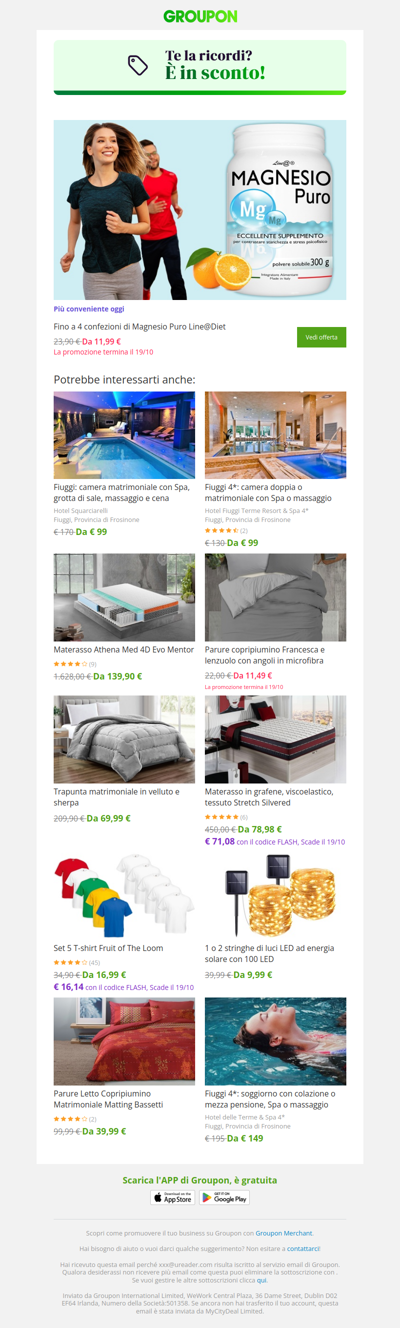The height and width of the screenshot is (1328, 400).
Task: Click the price tag icon in the banner
Action: pos(138,66)
